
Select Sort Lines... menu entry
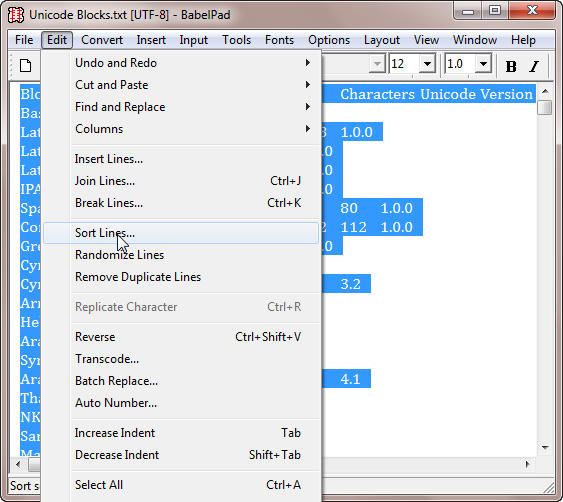pyautogui.click(x=181, y=233)
